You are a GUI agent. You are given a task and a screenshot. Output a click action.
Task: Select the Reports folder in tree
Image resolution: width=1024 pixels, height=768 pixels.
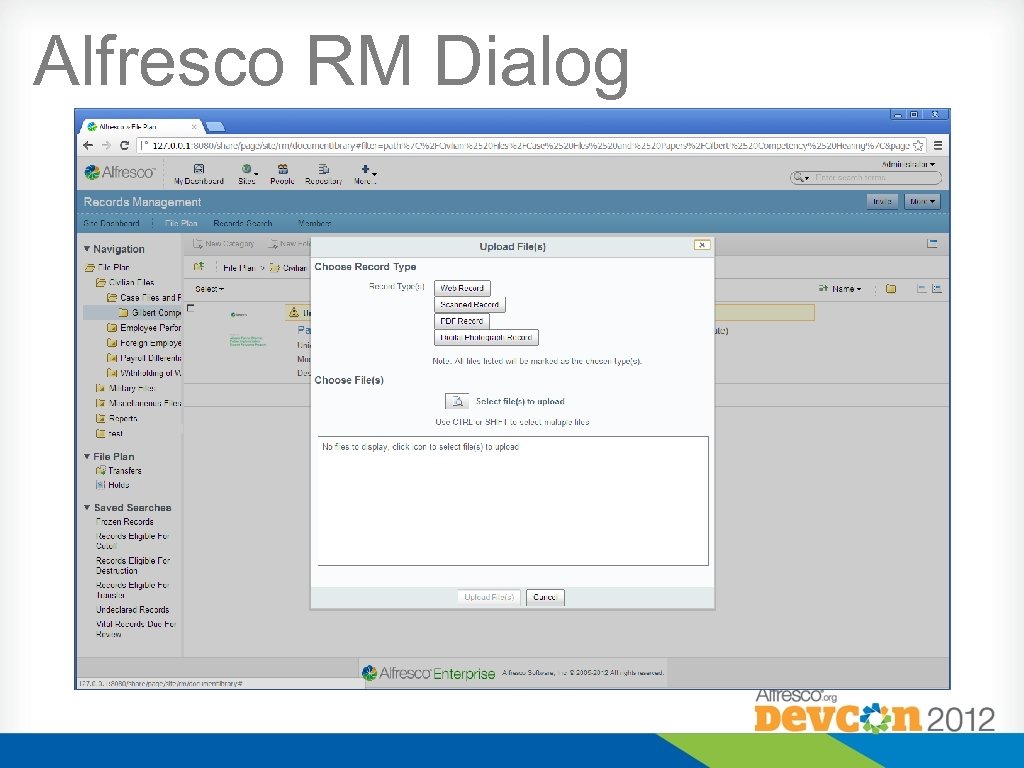(117, 418)
